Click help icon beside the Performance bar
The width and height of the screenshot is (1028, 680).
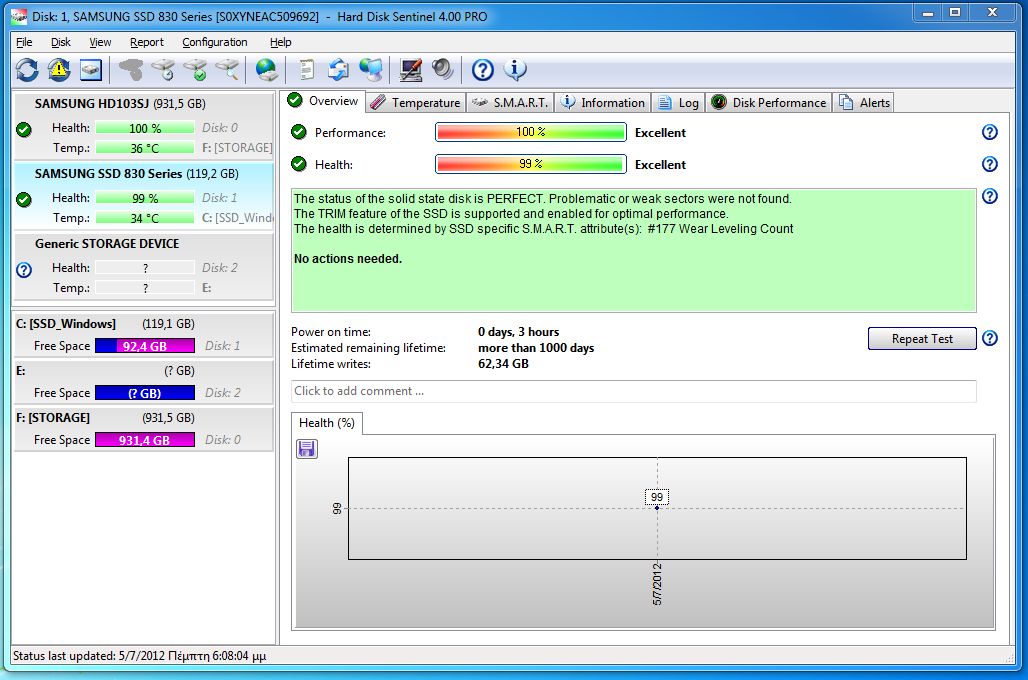coord(989,132)
